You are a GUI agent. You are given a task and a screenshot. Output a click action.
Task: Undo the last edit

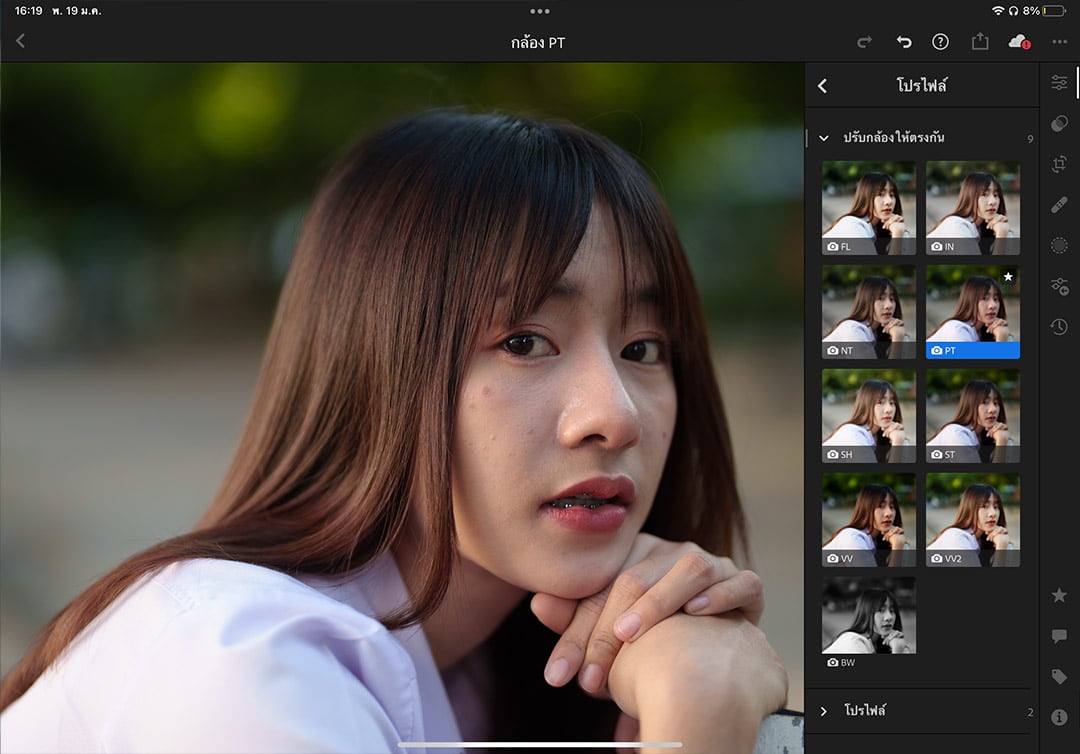tap(903, 42)
